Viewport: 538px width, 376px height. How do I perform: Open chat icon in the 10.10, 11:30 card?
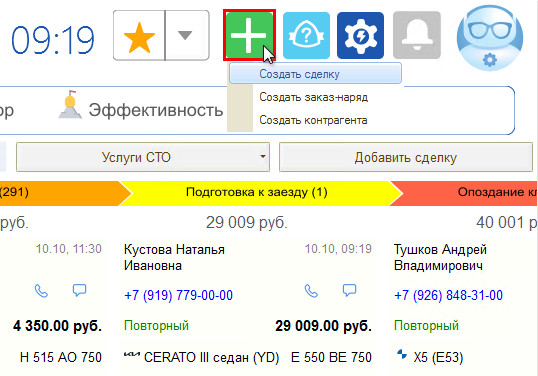79,290
